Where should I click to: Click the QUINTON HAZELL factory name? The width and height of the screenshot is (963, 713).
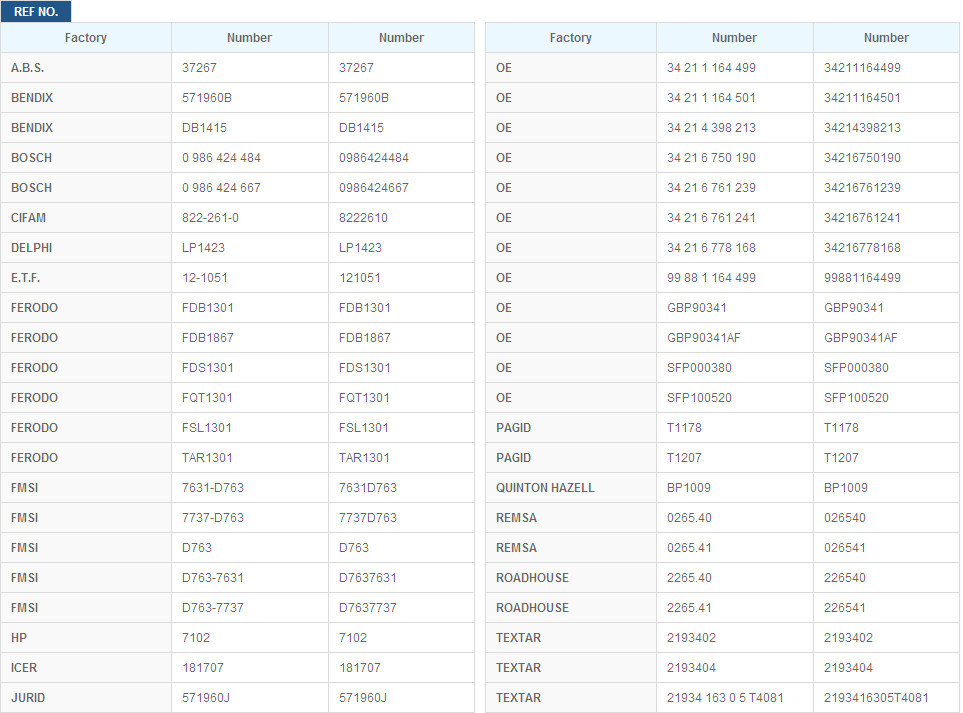pos(545,488)
